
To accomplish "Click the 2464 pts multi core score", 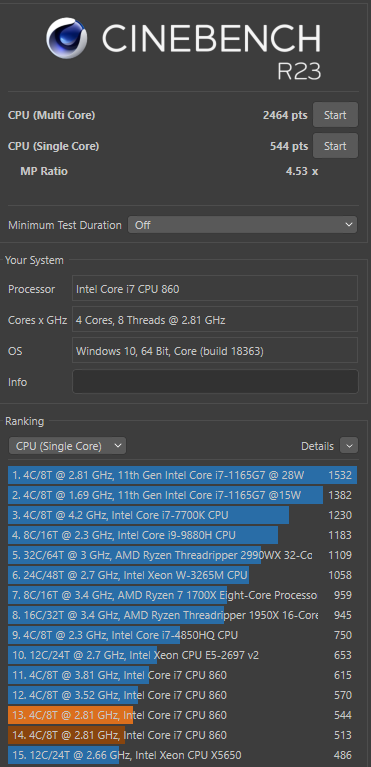I will click(285, 115).
